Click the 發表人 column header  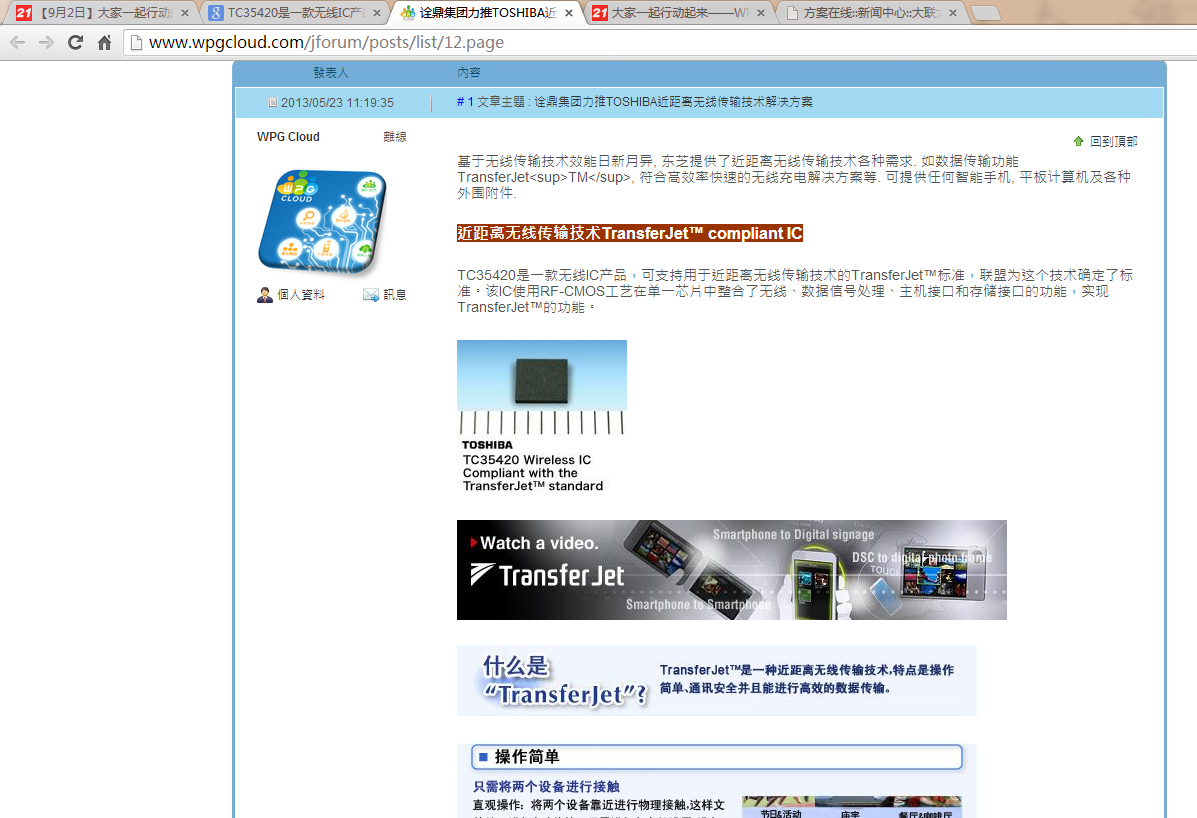tap(331, 72)
